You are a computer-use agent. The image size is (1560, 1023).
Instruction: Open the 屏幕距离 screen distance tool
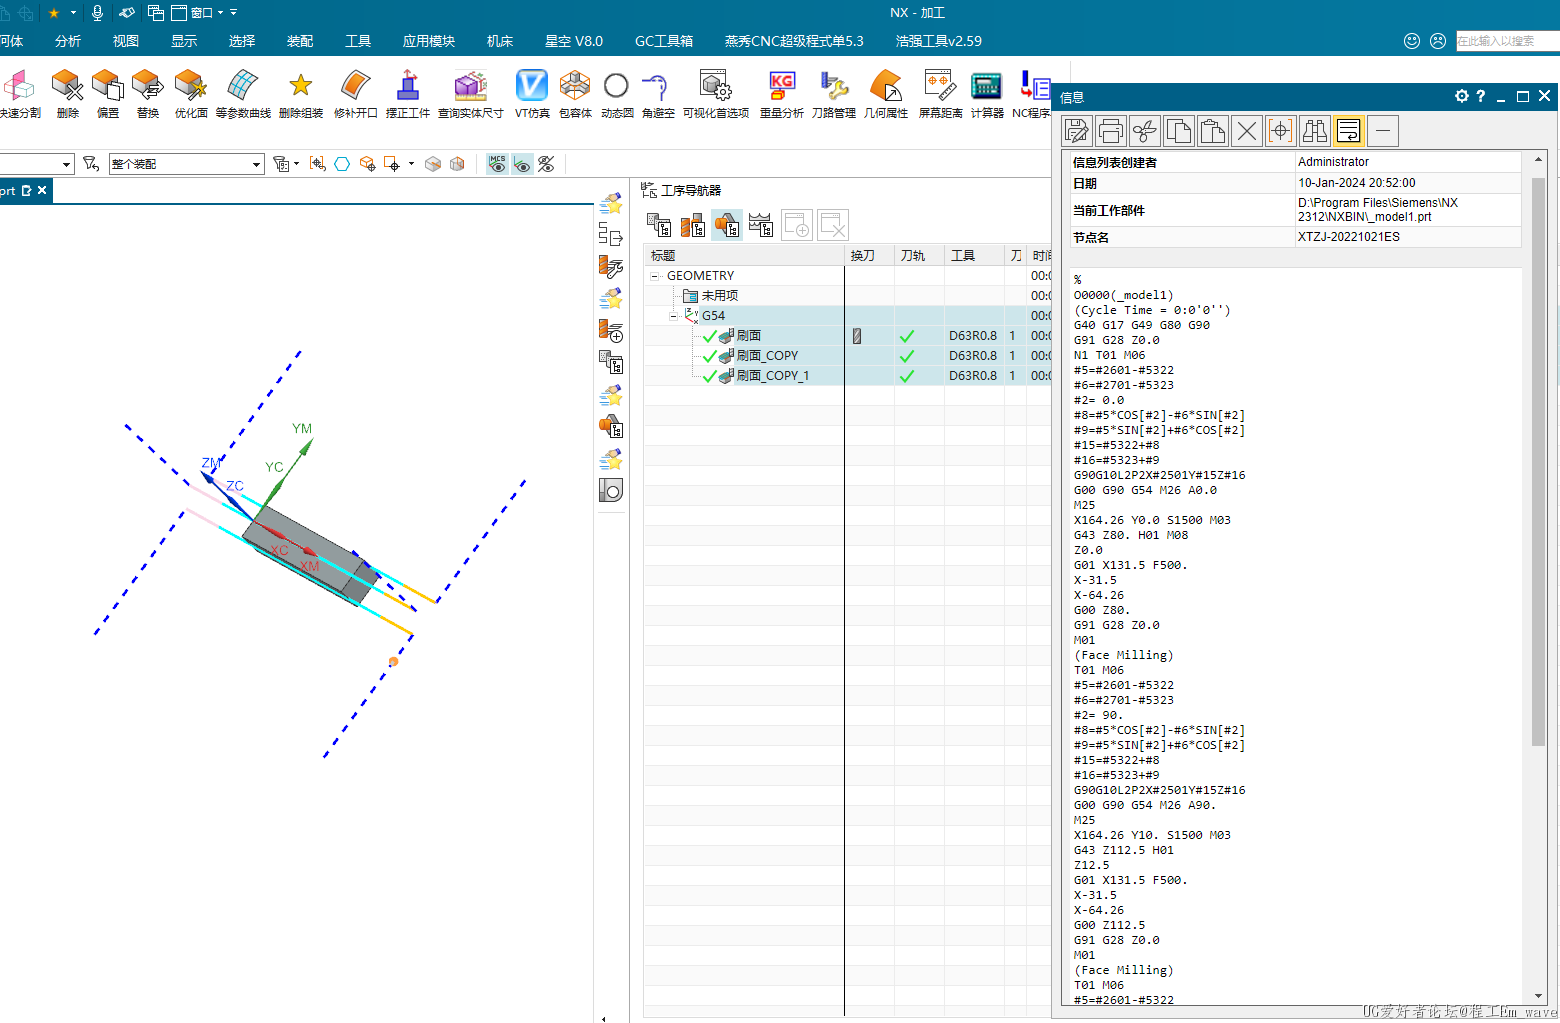(x=940, y=93)
